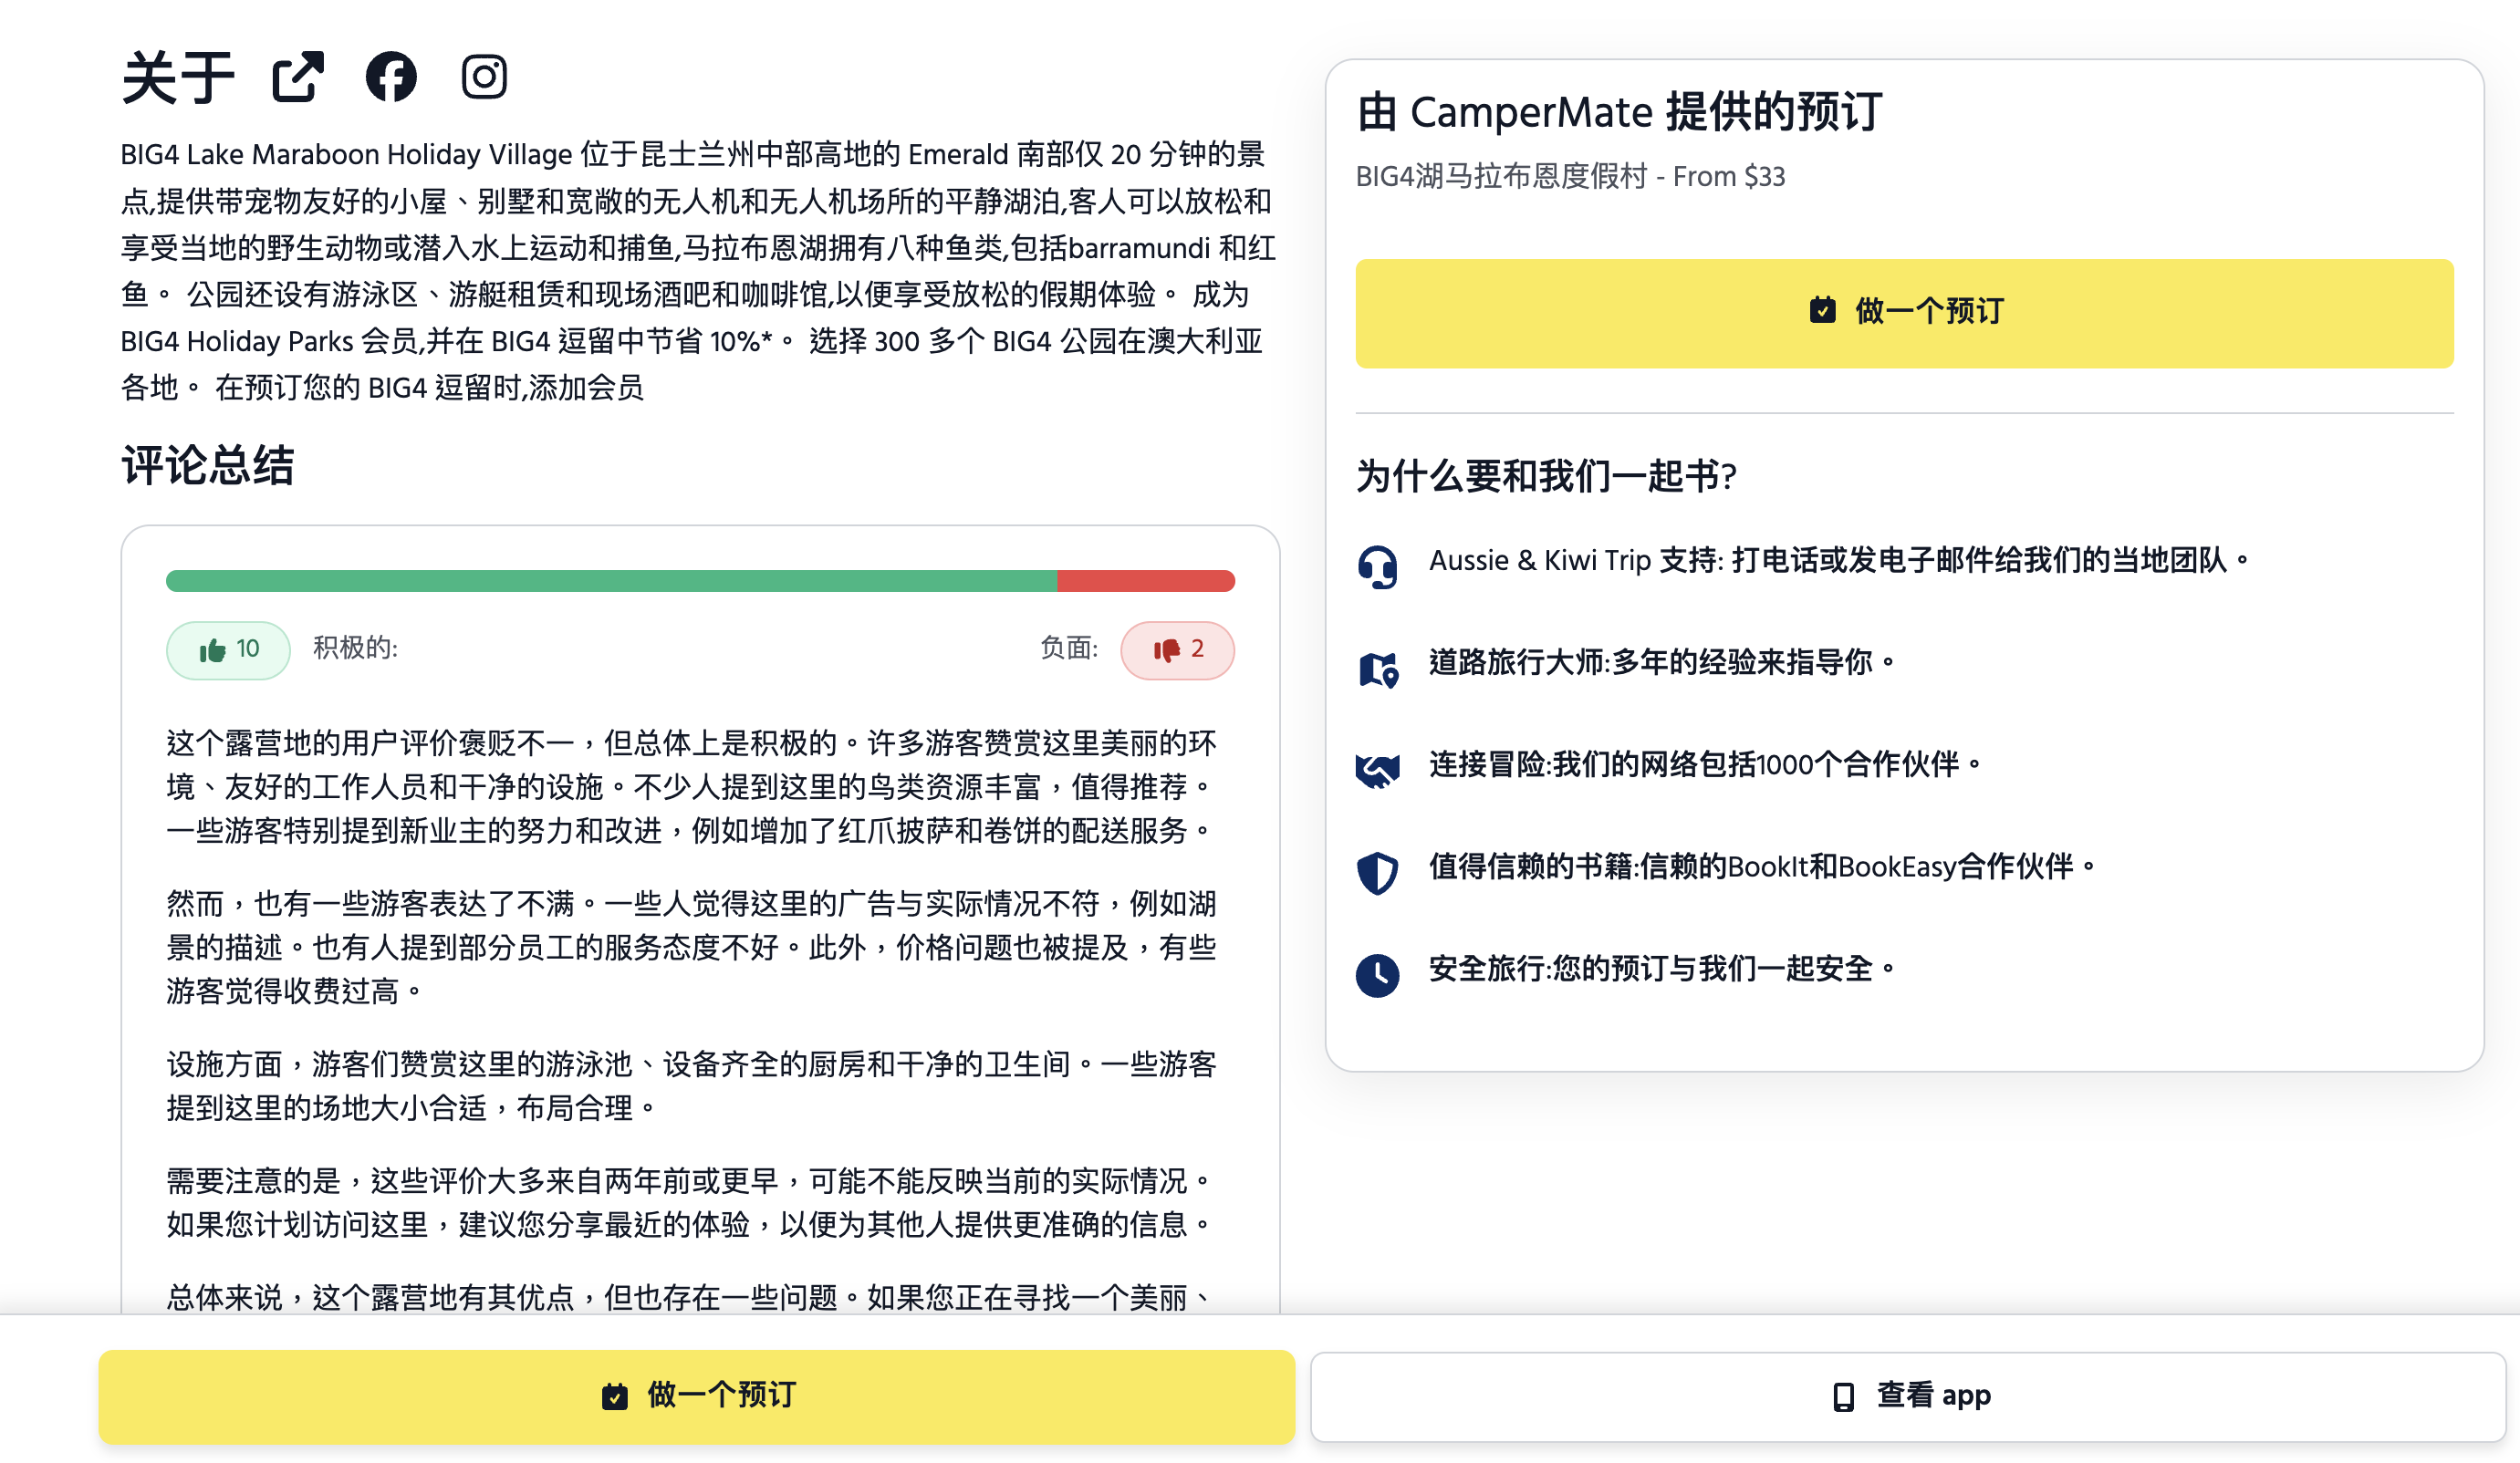Click the 关于 heading
This screenshot has height=1463, width=2520.
pos(177,78)
